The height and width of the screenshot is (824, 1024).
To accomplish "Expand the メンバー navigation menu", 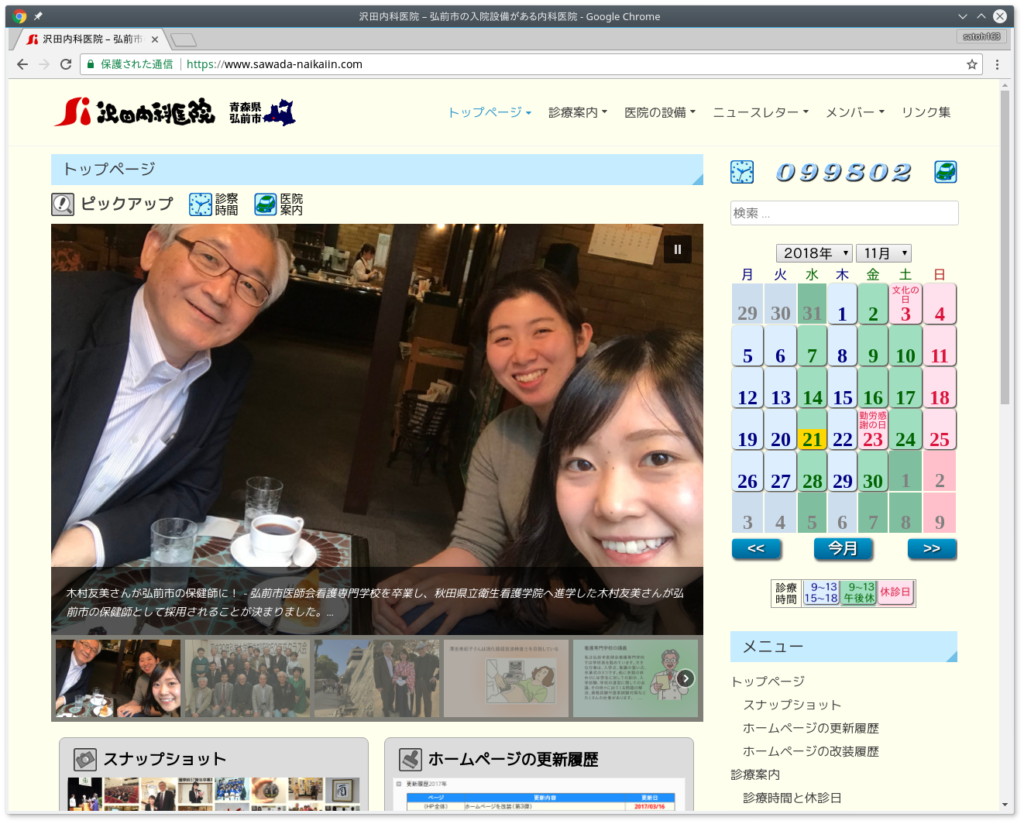I will (855, 112).
